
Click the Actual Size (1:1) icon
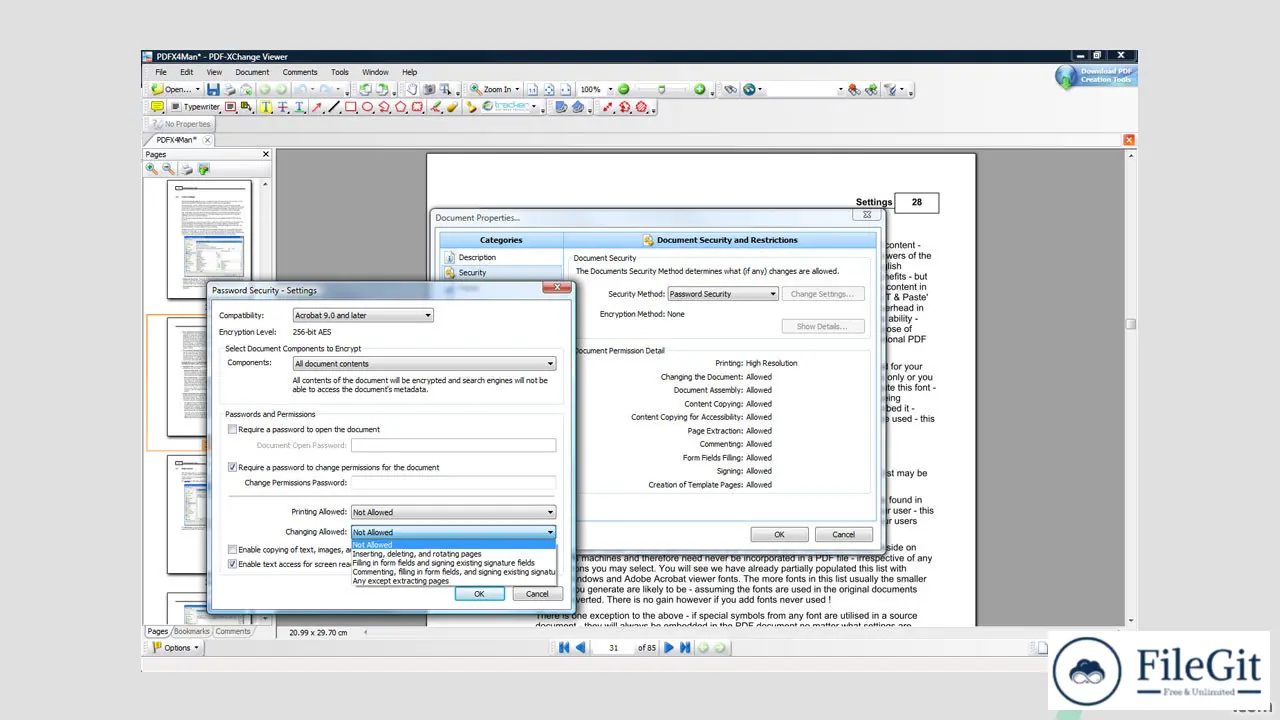(x=532, y=89)
